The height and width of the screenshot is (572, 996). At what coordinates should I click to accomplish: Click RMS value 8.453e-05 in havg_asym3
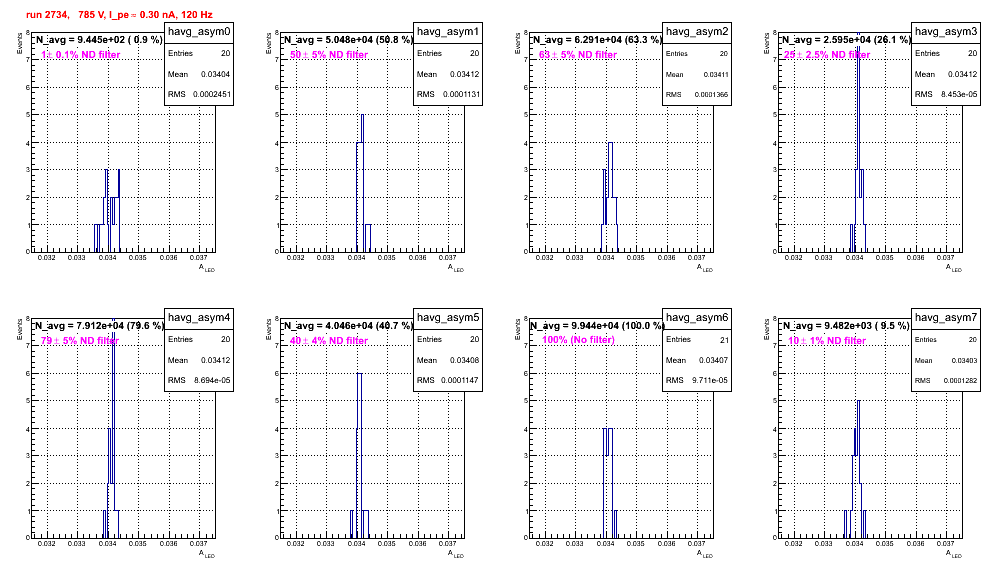[x=959, y=94]
